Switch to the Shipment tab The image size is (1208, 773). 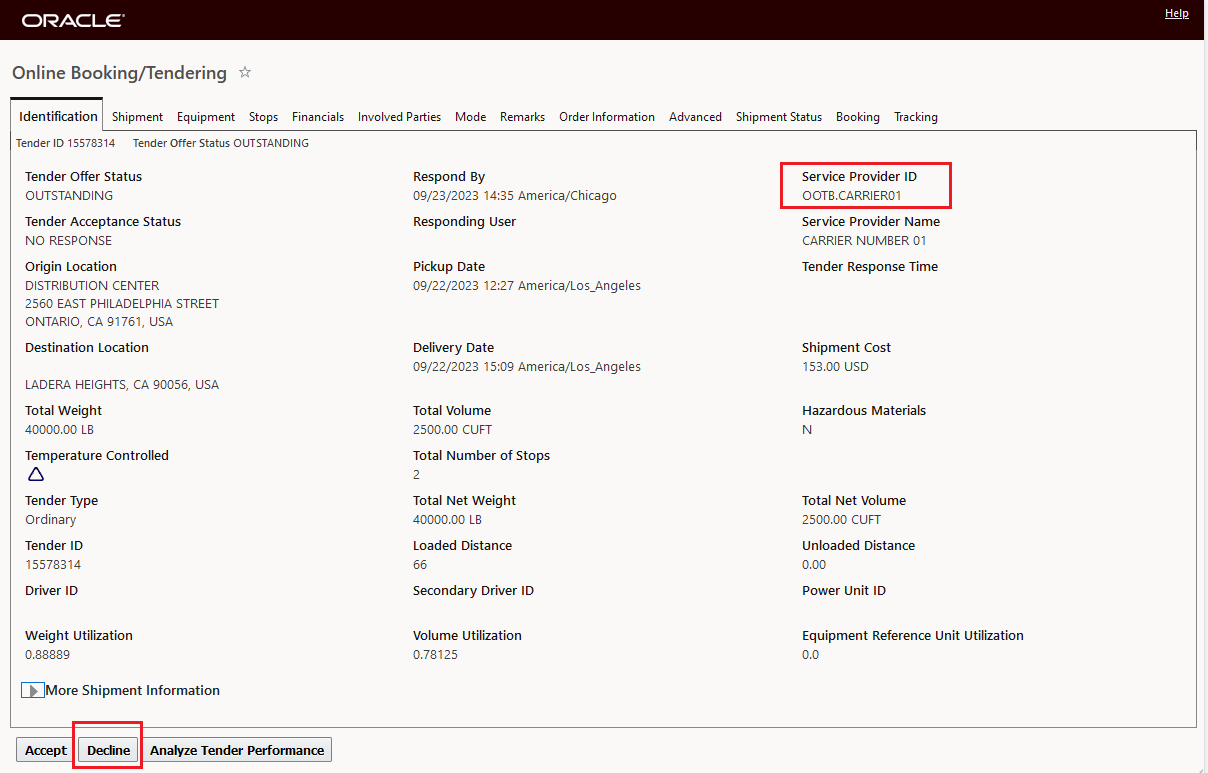click(x=137, y=117)
